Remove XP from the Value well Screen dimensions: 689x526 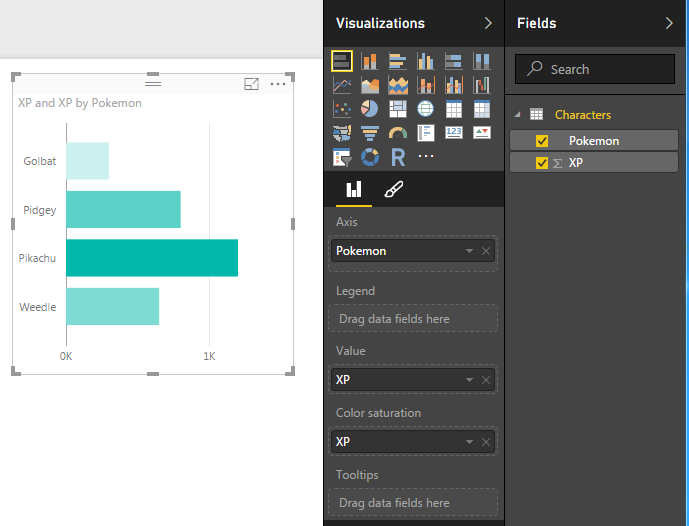click(x=486, y=380)
